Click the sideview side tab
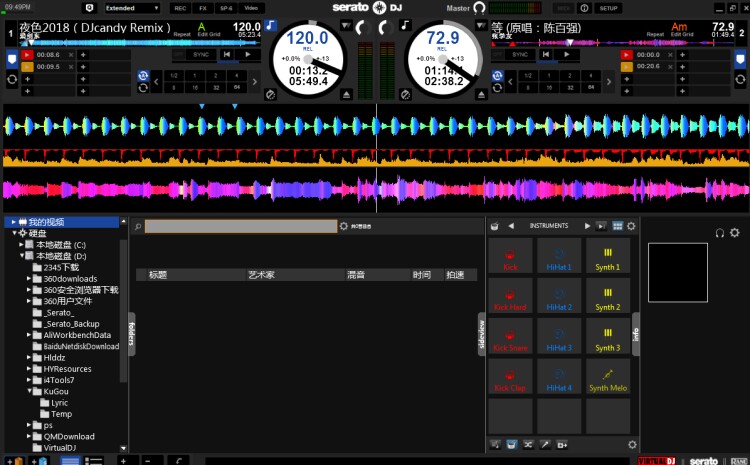 click(482, 334)
